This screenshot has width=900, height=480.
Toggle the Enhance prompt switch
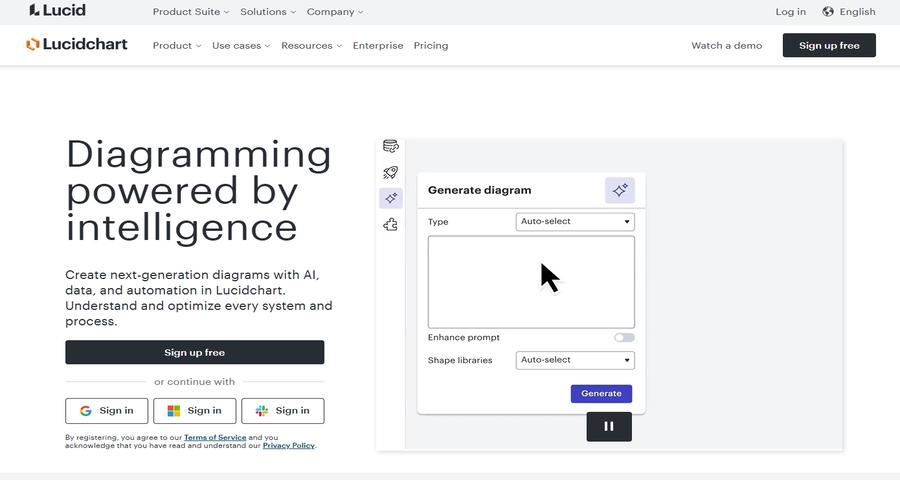pyautogui.click(x=624, y=338)
